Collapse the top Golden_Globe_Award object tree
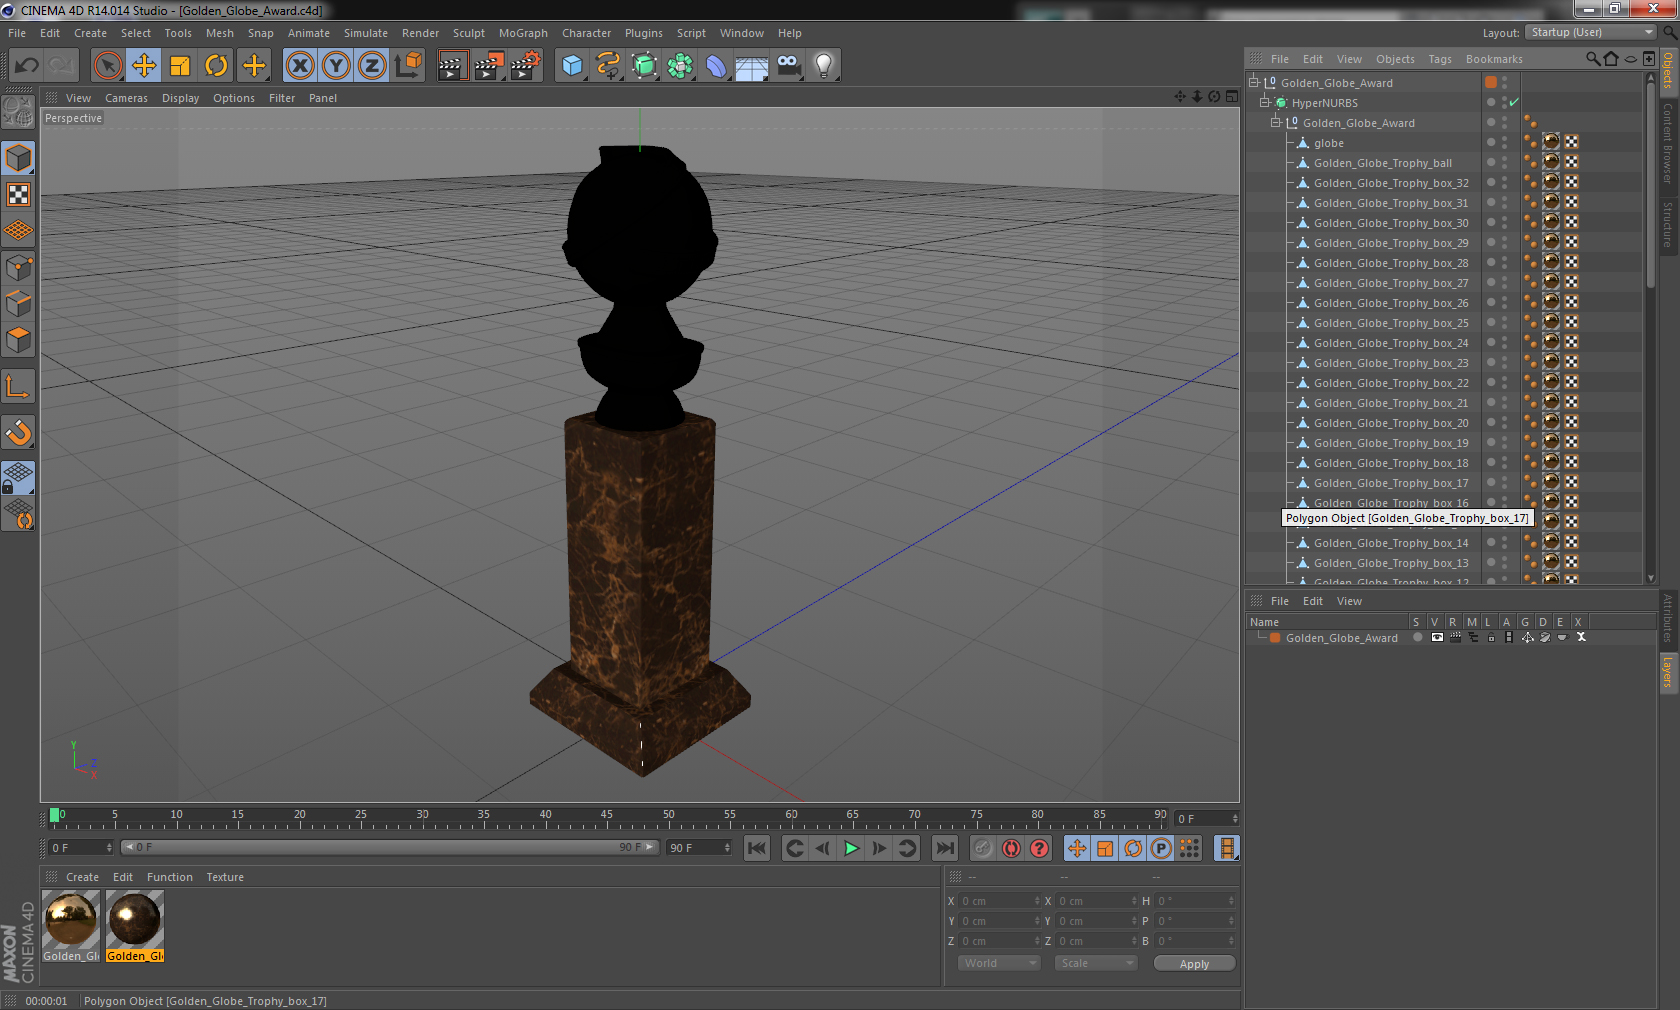Screen dimensions: 1680x1010 1254,82
